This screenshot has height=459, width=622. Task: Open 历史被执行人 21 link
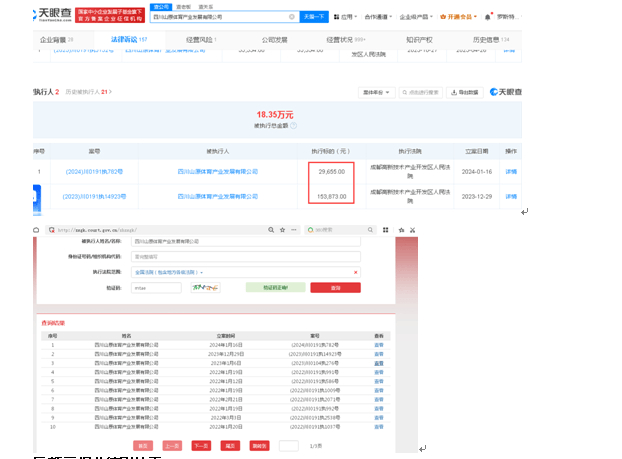[x=88, y=92]
